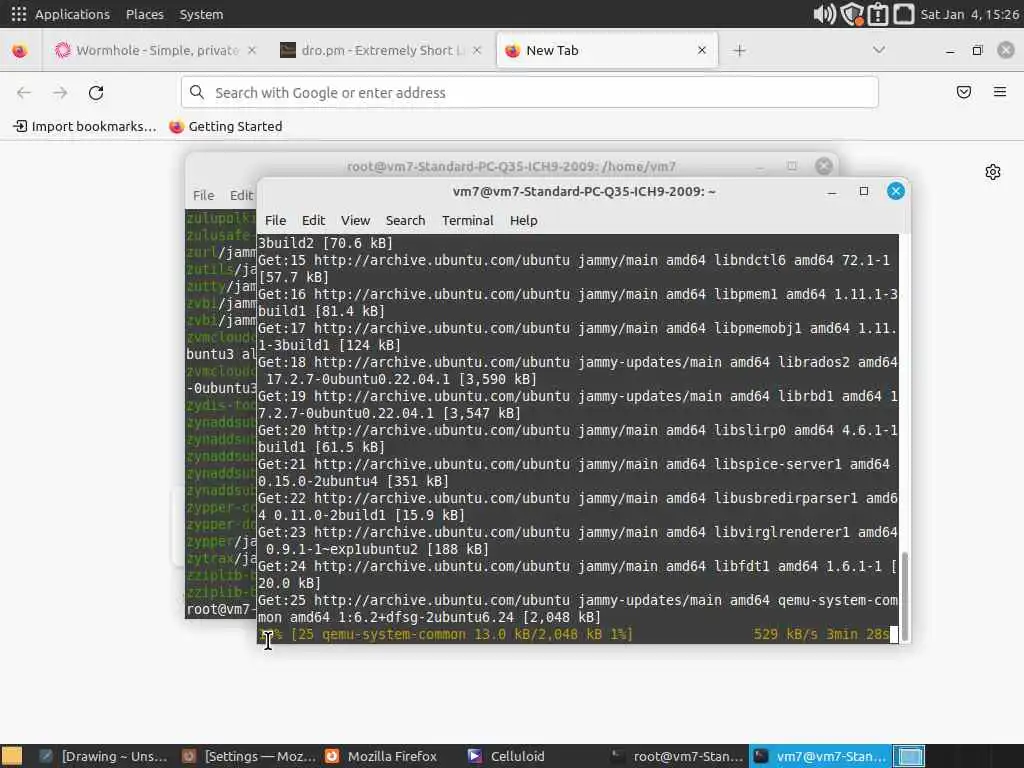
Task: Switch to Settings — Mozilla taskbar item
Action: click(249, 756)
